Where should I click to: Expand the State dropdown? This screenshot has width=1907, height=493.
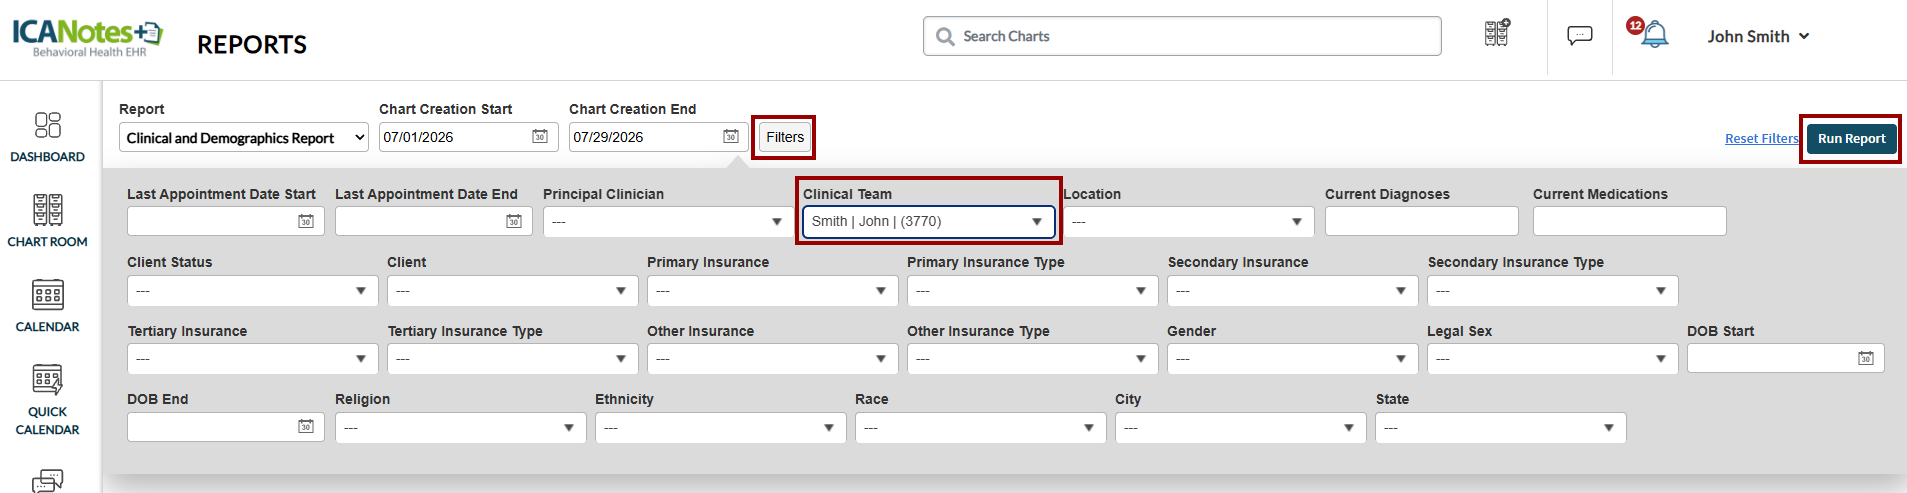[x=1500, y=427]
